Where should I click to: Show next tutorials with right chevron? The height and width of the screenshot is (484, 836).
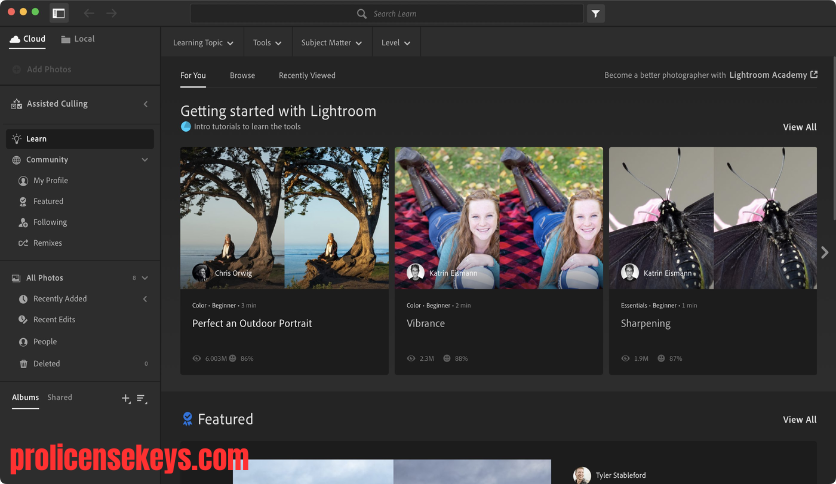coord(825,252)
